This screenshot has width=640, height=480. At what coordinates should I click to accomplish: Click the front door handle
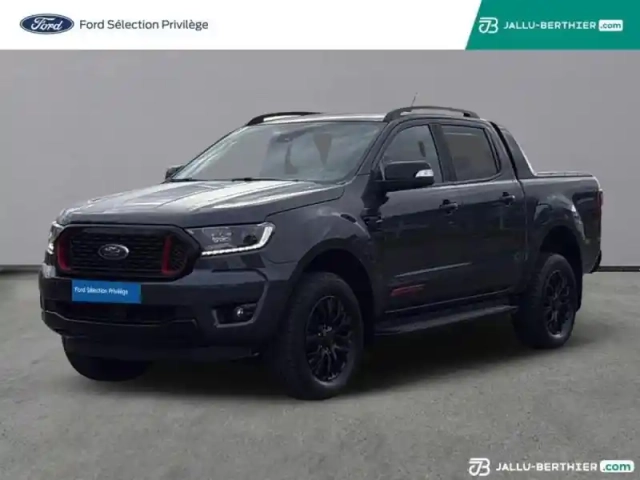[449, 206]
